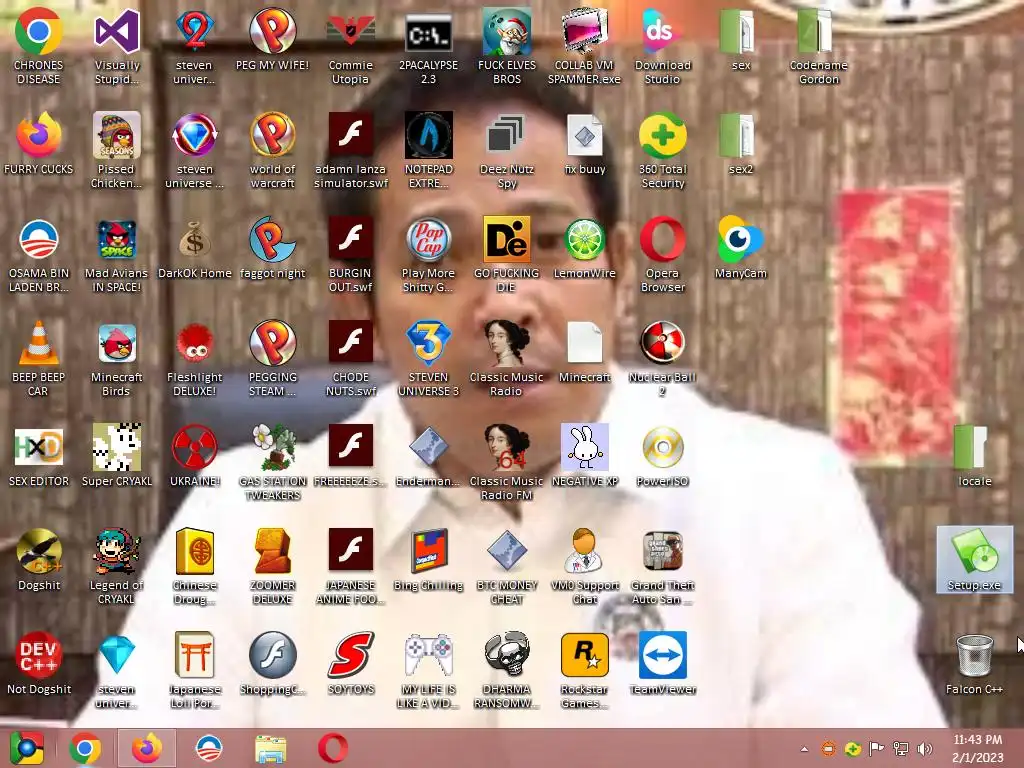
Task: Open 2PACALYPSE 2.3 command prompt shortcut
Action: pyautogui.click(x=428, y=46)
